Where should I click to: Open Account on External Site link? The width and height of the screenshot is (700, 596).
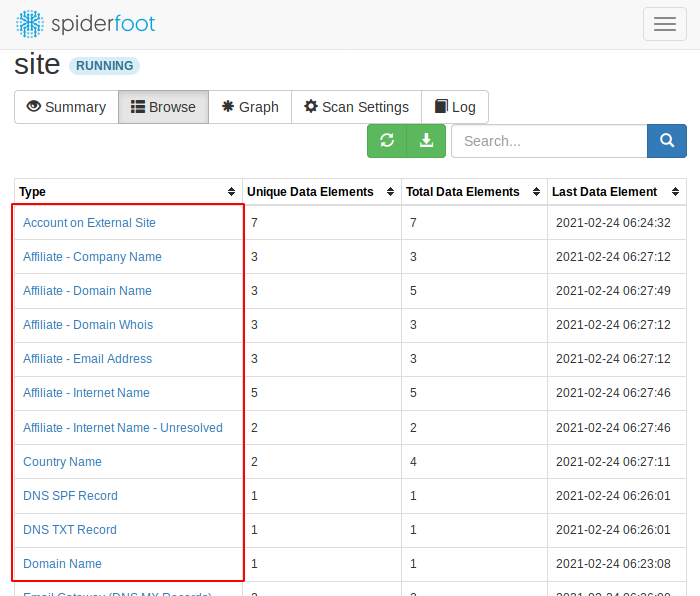point(89,223)
